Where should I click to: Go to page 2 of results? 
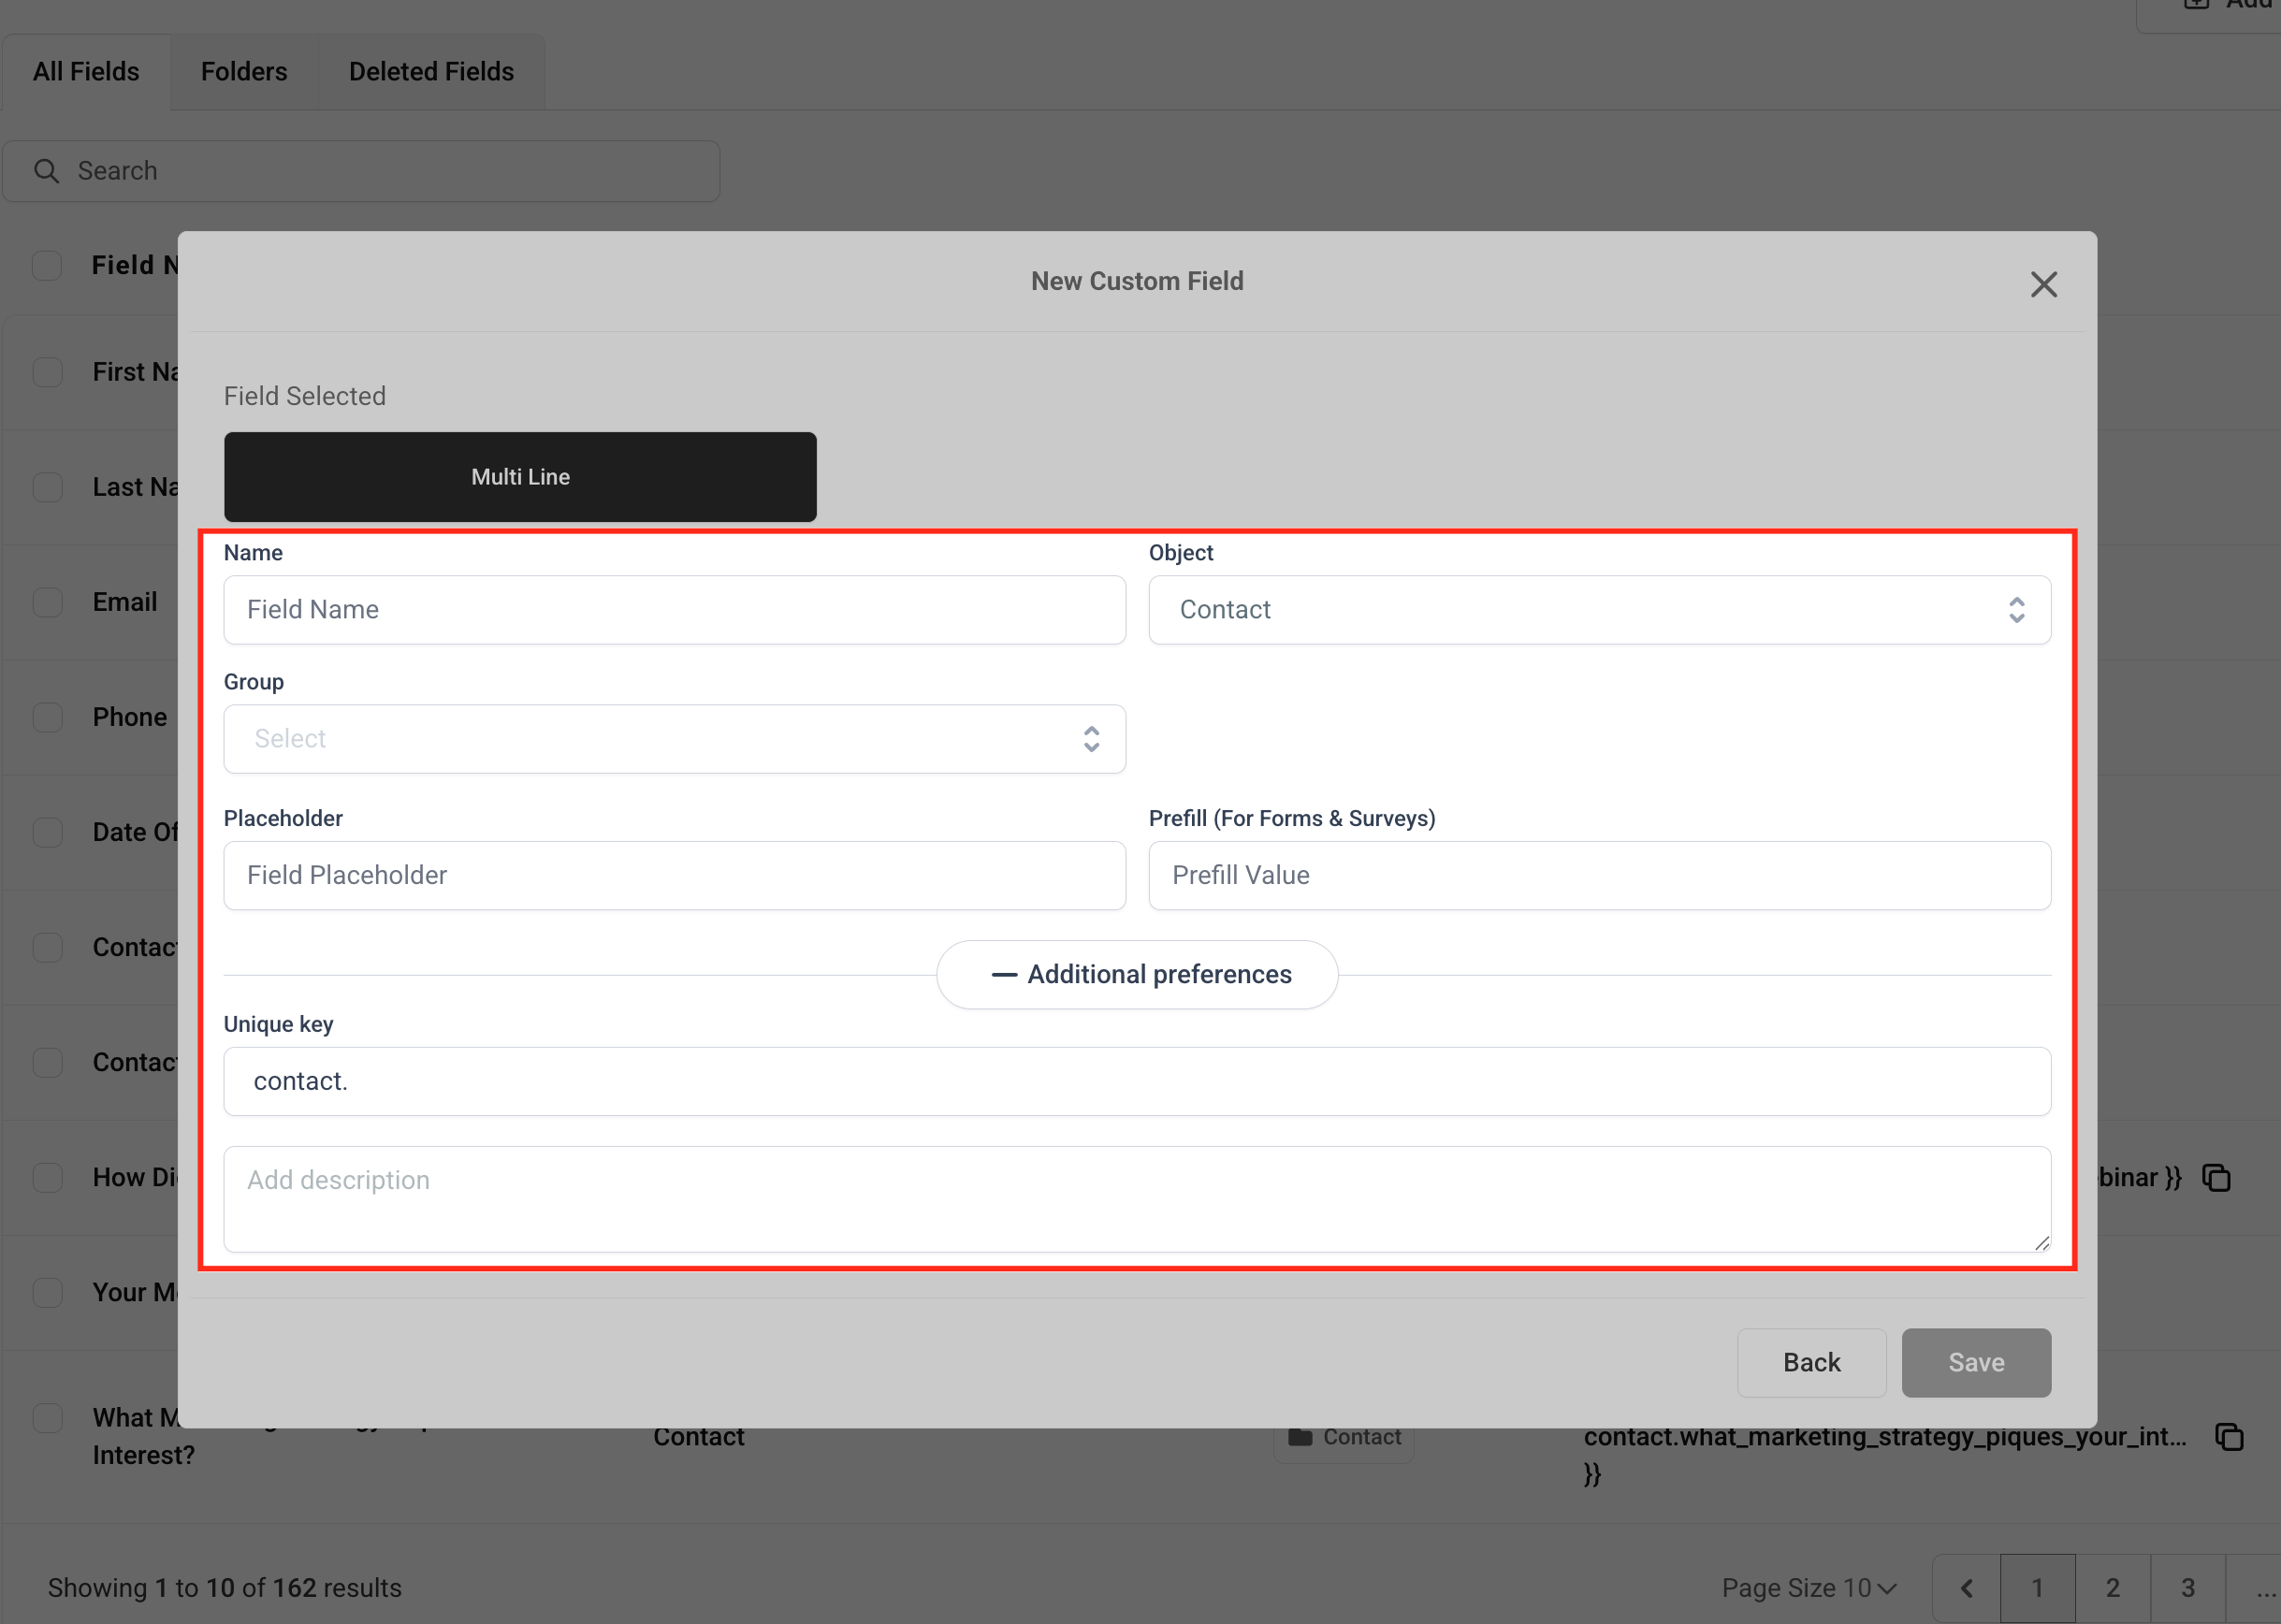(2112, 1587)
